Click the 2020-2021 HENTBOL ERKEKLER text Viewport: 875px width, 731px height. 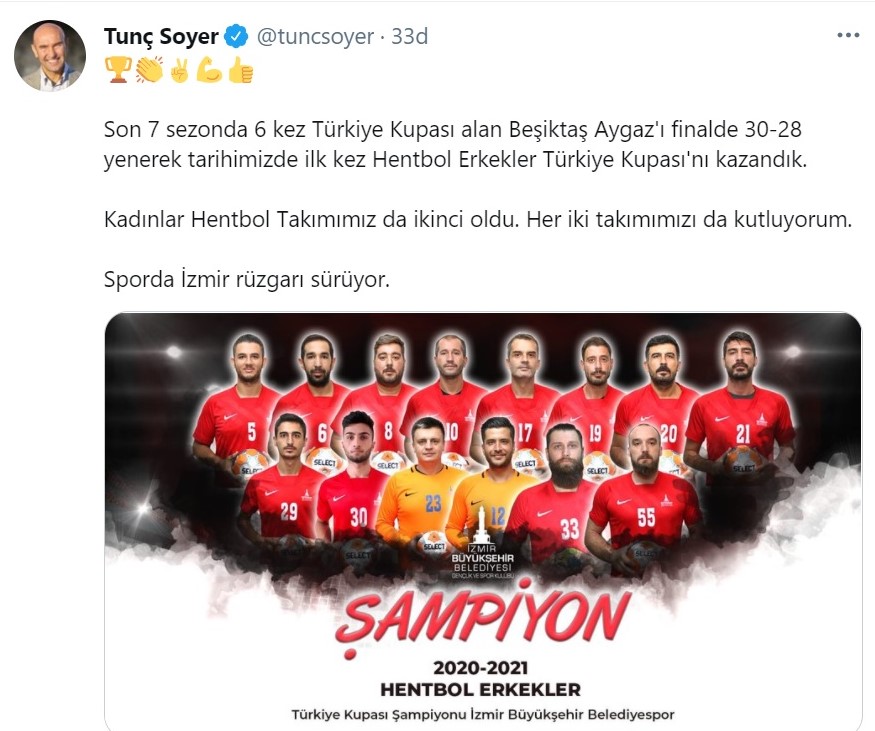tap(480, 679)
